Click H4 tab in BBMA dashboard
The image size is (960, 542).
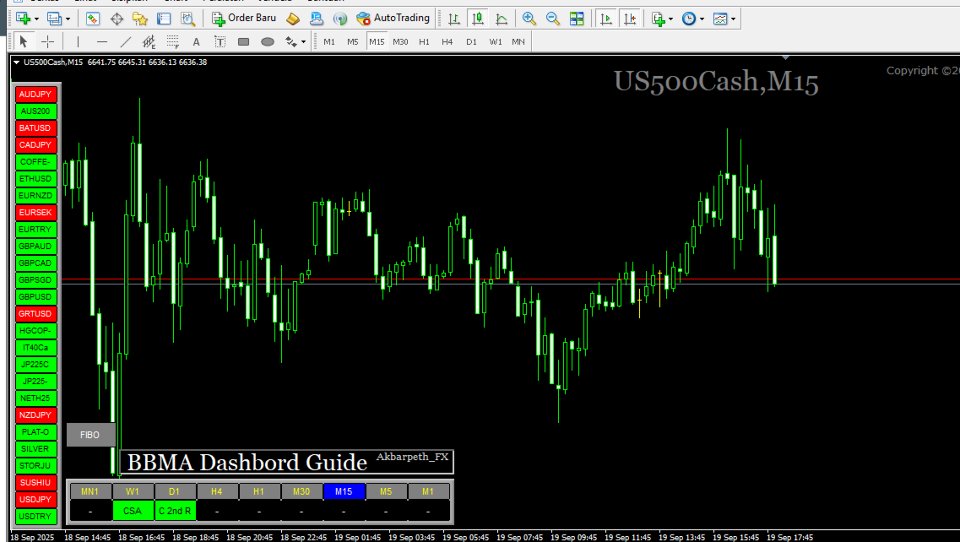click(x=217, y=491)
